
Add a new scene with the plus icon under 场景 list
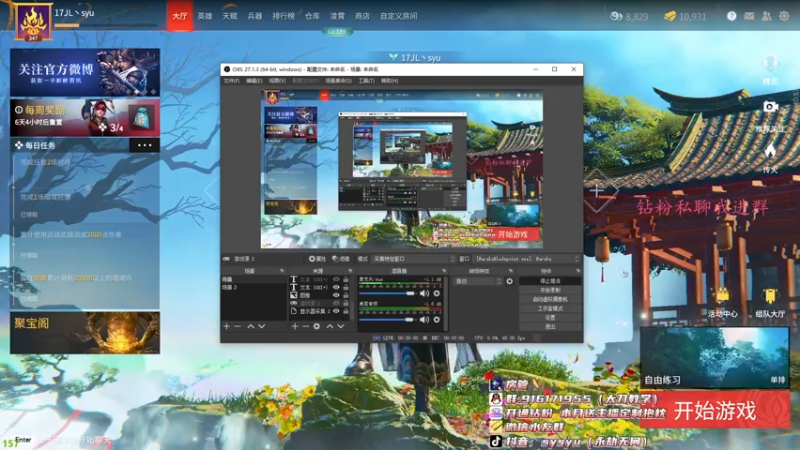pyautogui.click(x=227, y=326)
